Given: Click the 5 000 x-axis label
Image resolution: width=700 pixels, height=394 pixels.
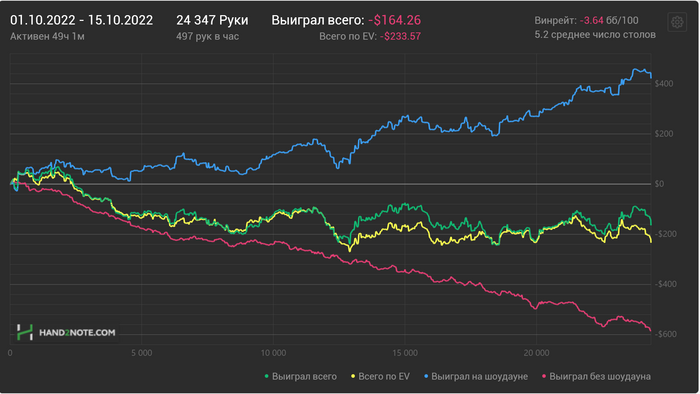Looking at the screenshot, I should [x=142, y=353].
